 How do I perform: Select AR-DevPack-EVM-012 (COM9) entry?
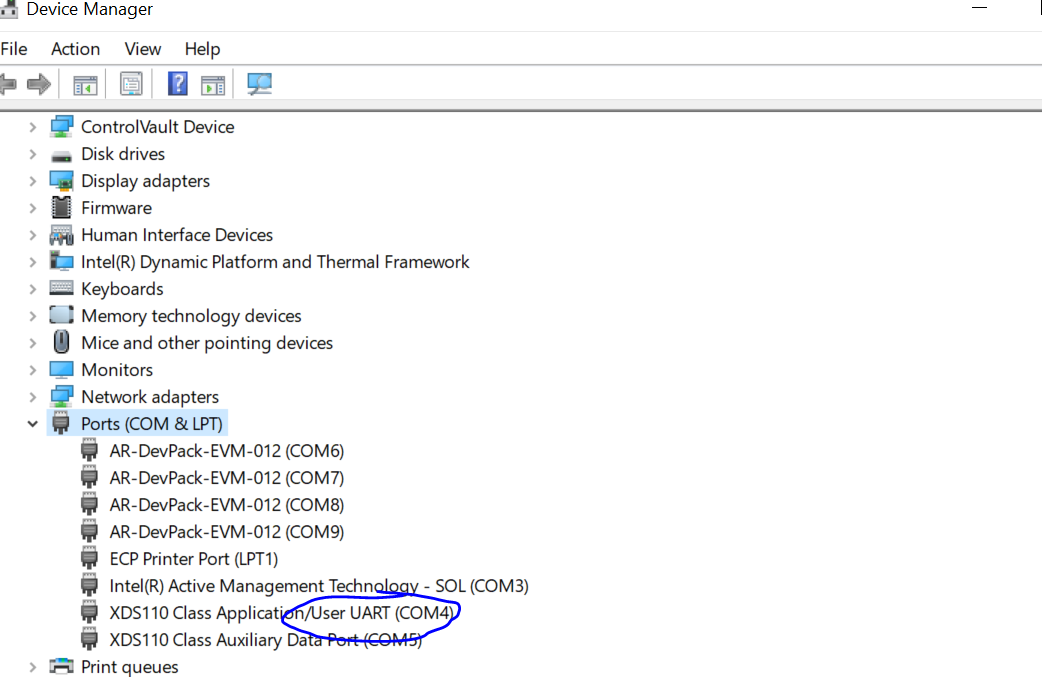[x=227, y=532]
